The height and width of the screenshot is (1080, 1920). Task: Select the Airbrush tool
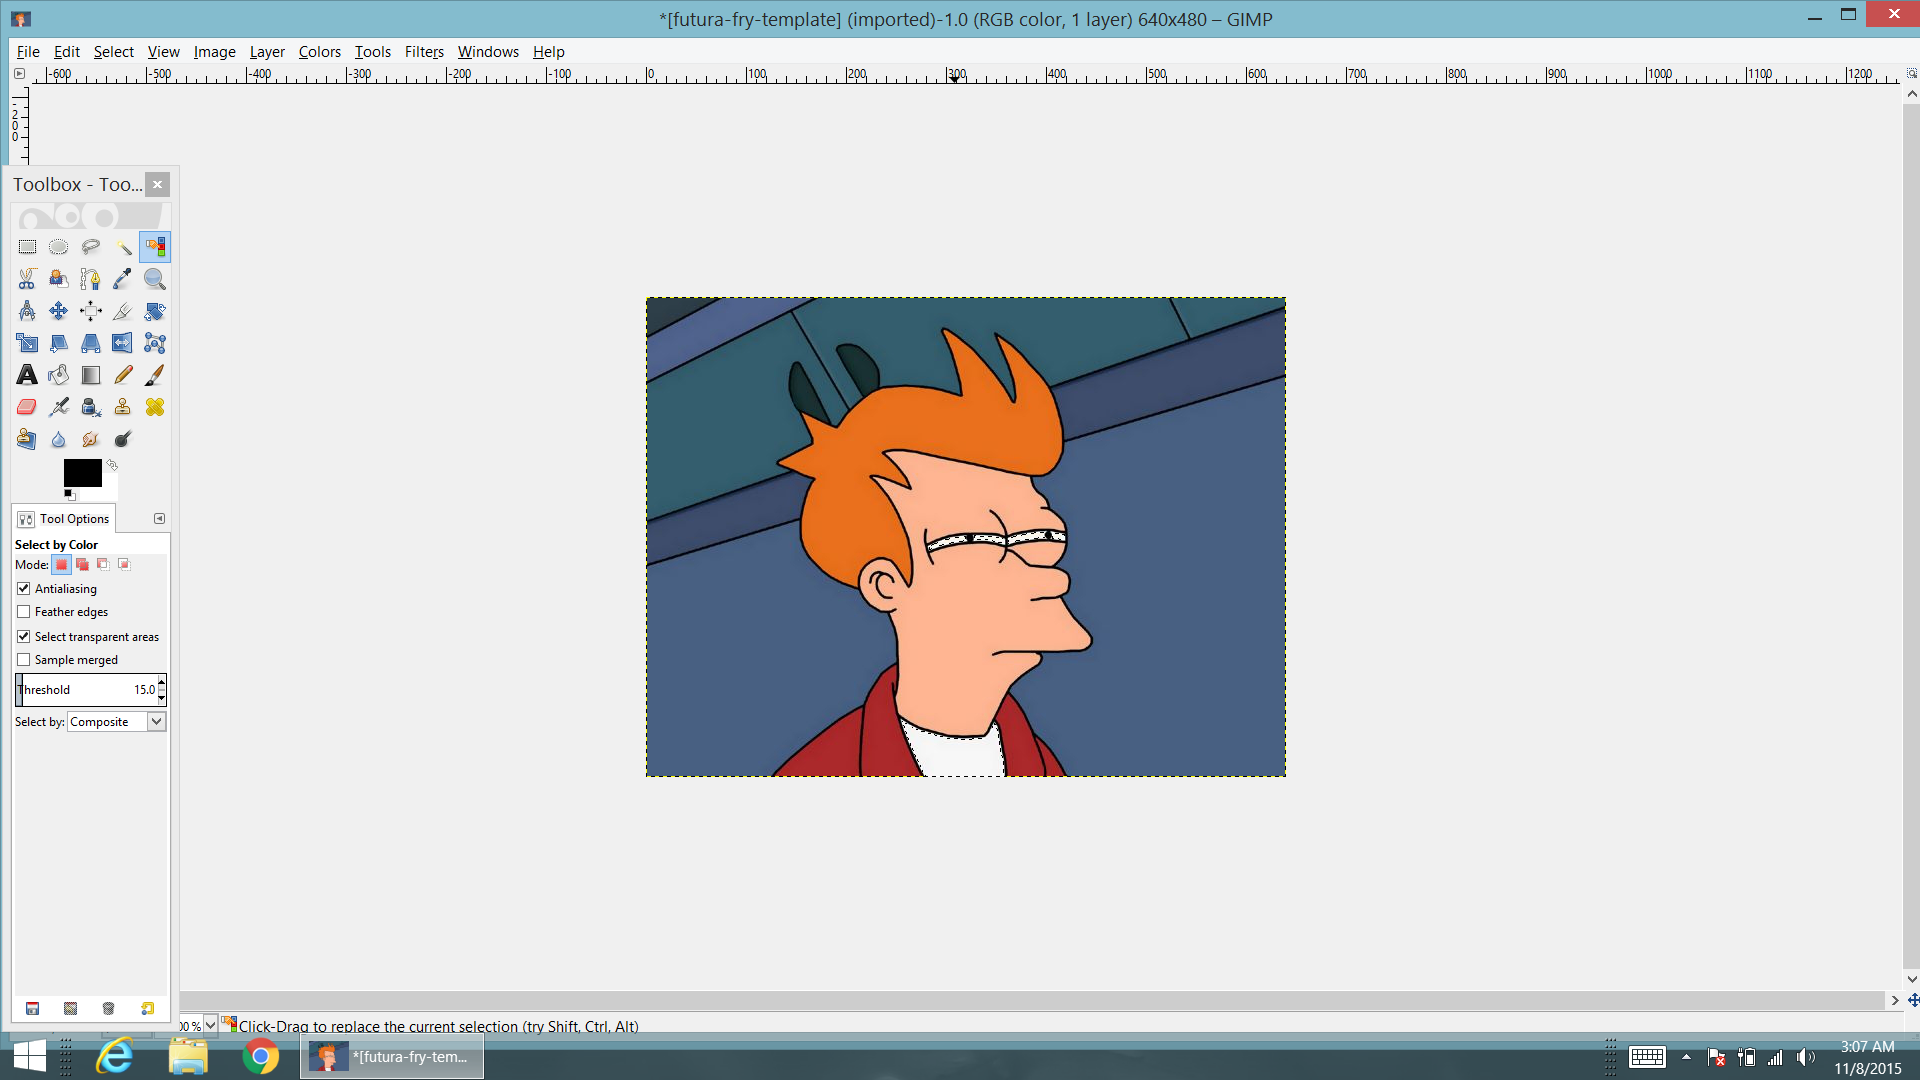[x=59, y=407]
